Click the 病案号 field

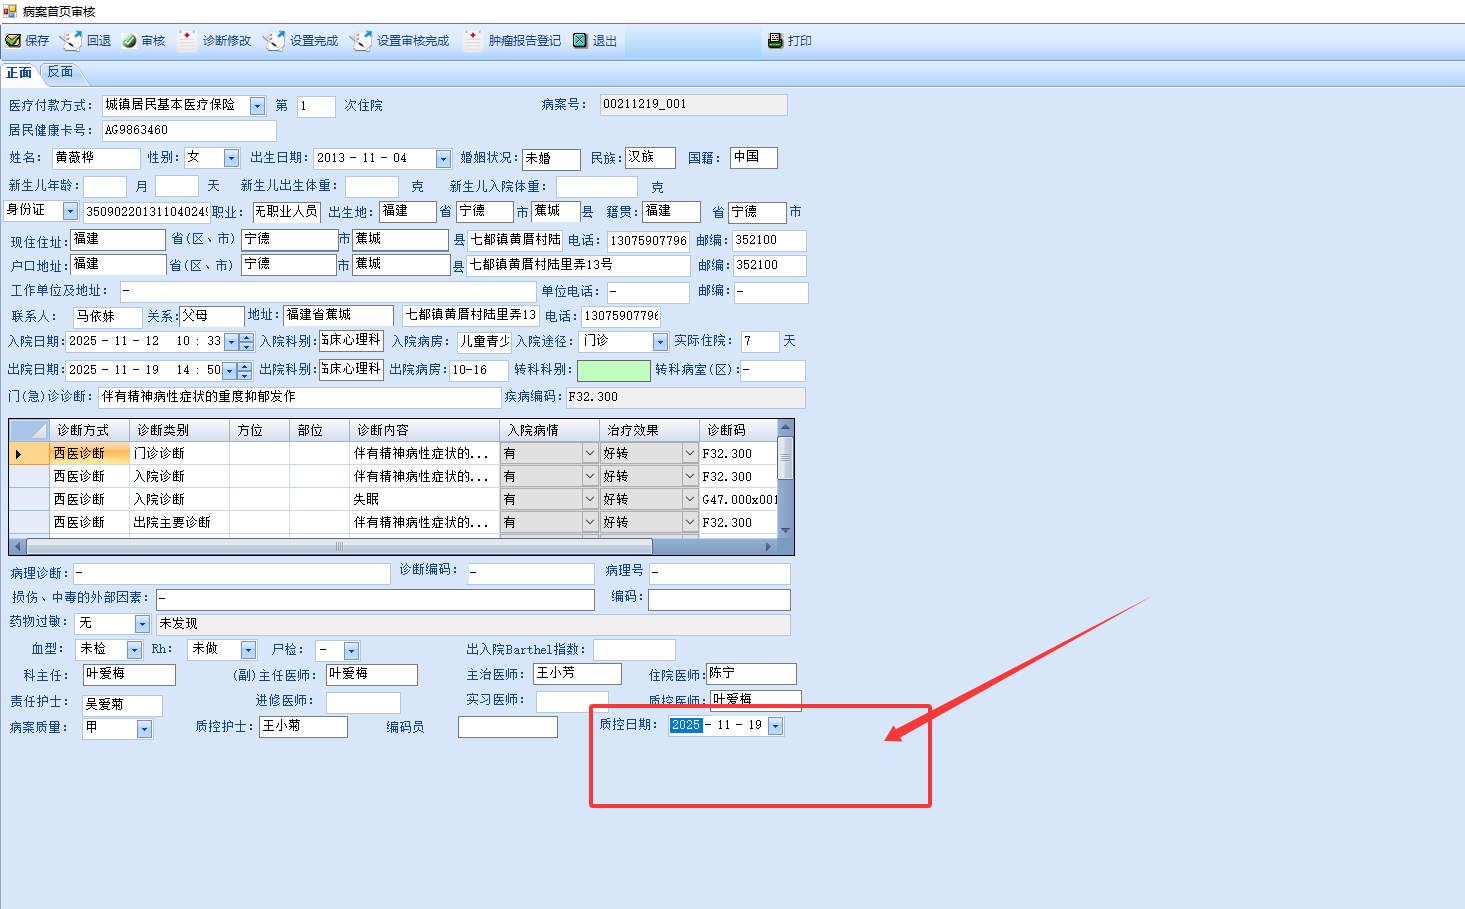point(693,105)
